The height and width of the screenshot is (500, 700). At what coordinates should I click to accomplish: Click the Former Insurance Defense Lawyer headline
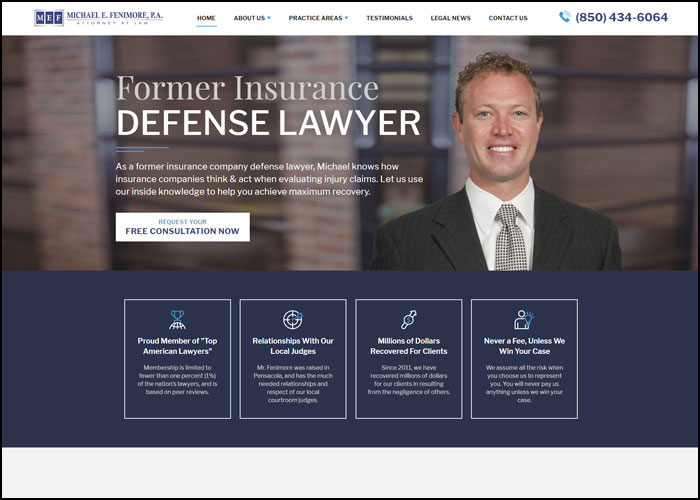pos(268,106)
